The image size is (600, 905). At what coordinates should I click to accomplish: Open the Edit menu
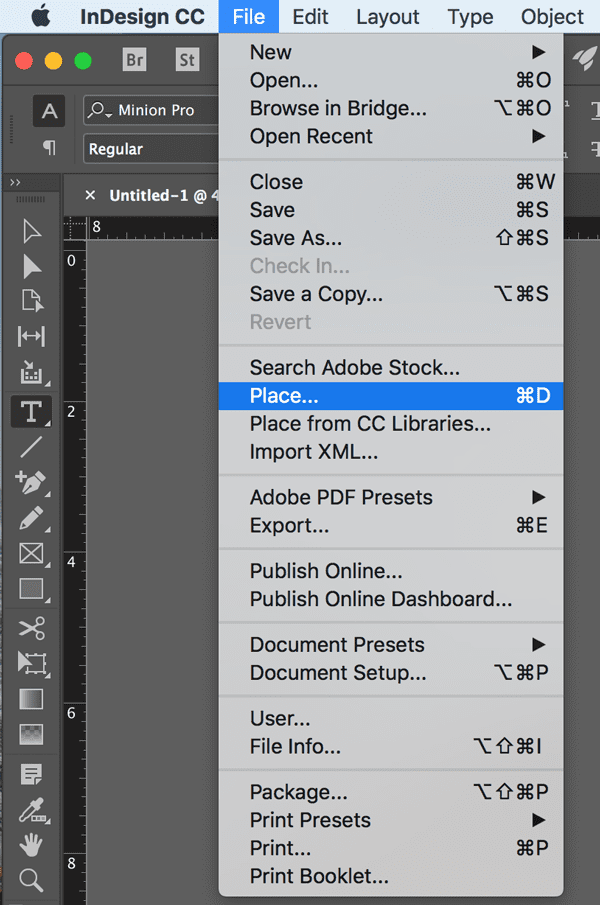tap(311, 16)
